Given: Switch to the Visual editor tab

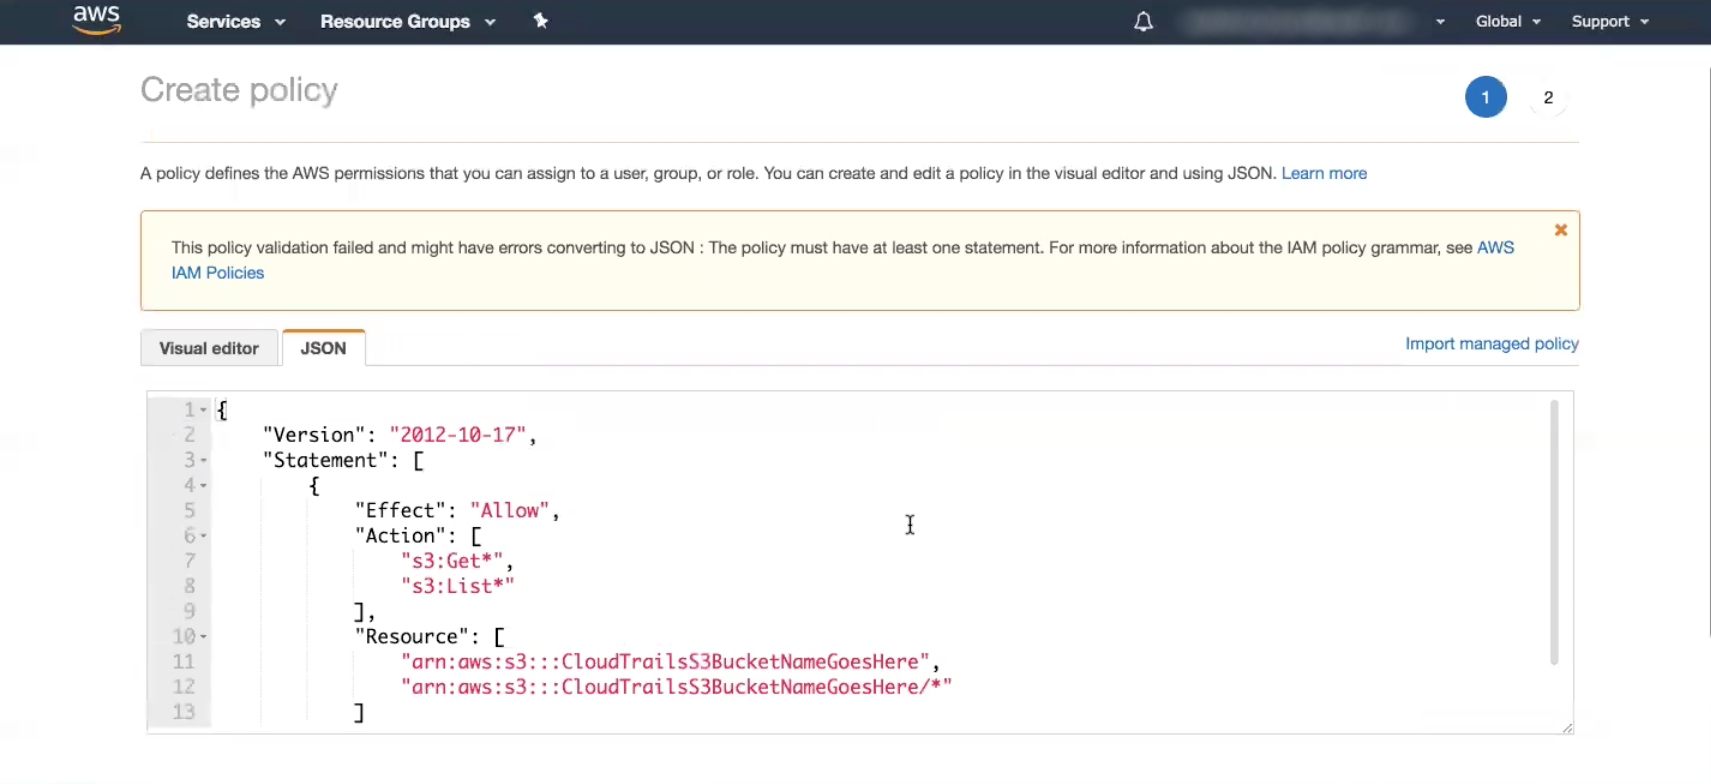Looking at the screenshot, I should coord(209,348).
